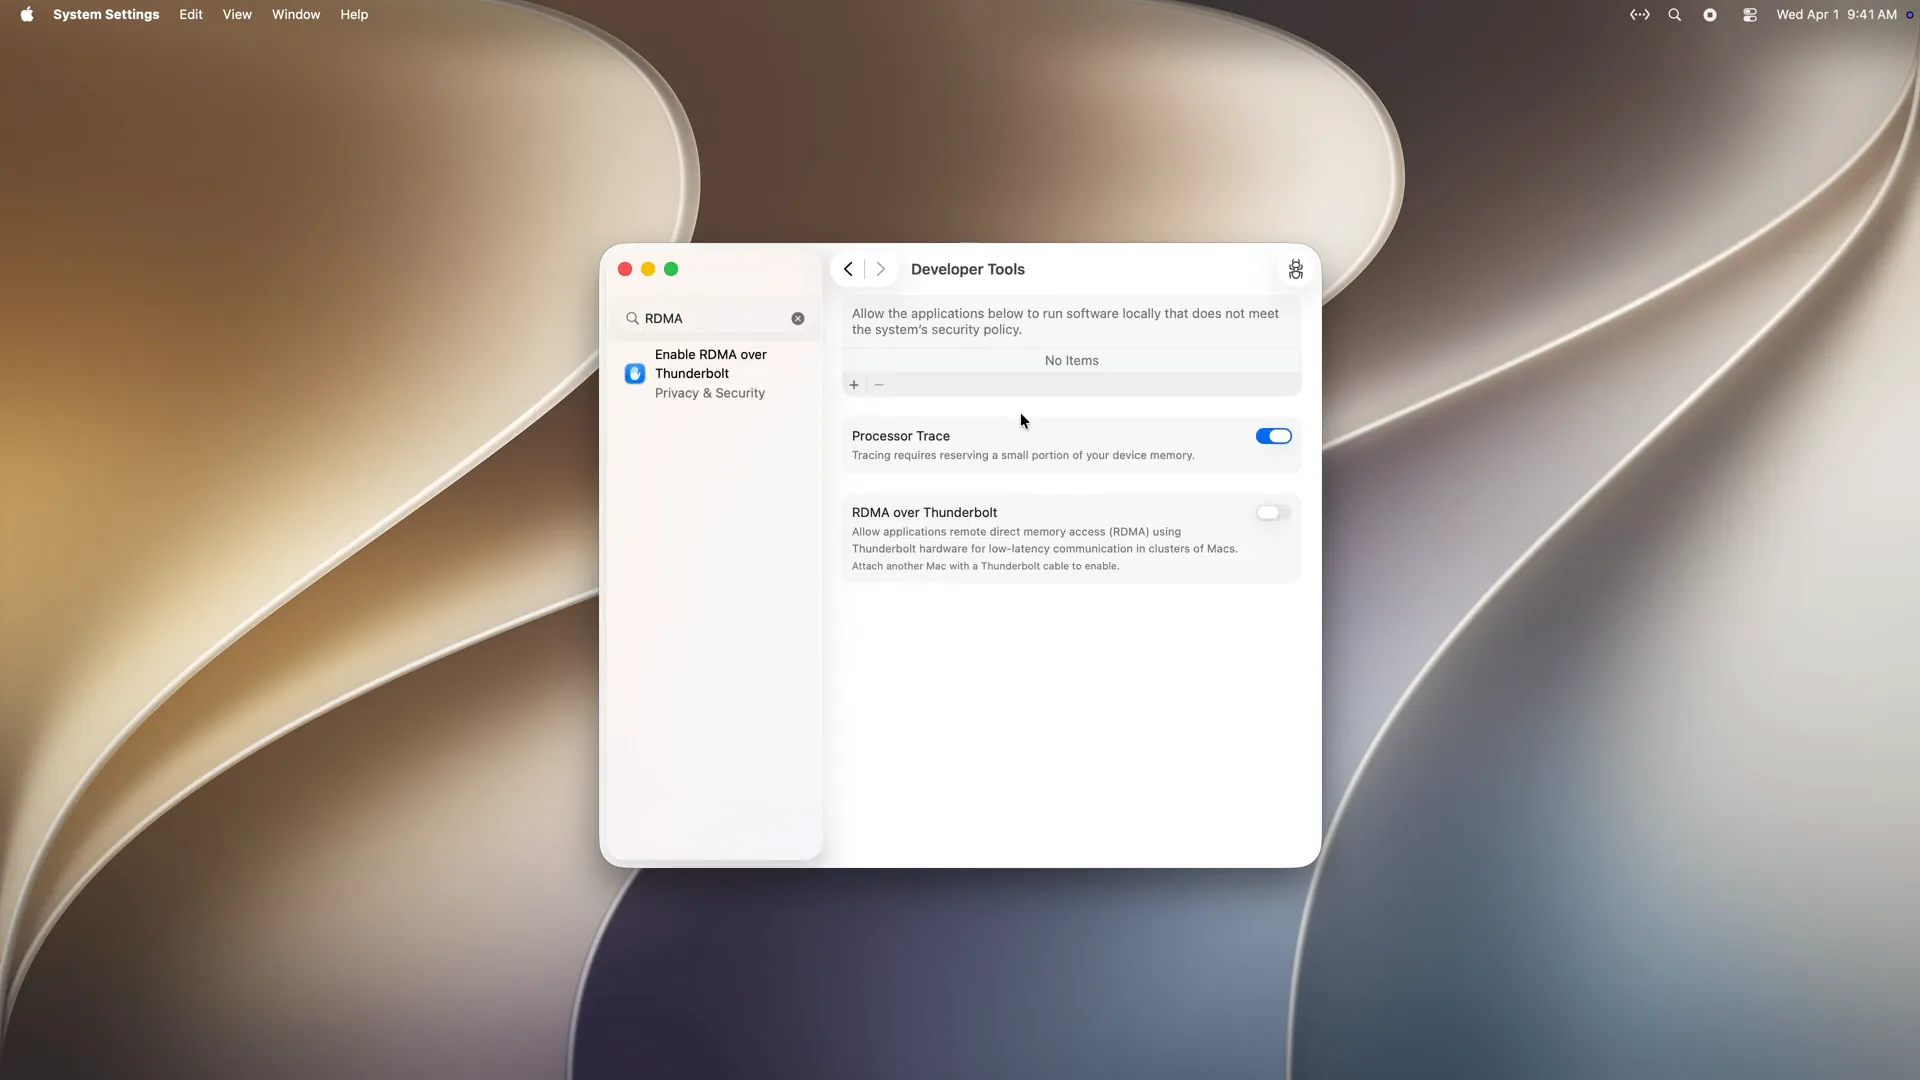
Task: Clear the RDMA search field
Action: click(798, 318)
